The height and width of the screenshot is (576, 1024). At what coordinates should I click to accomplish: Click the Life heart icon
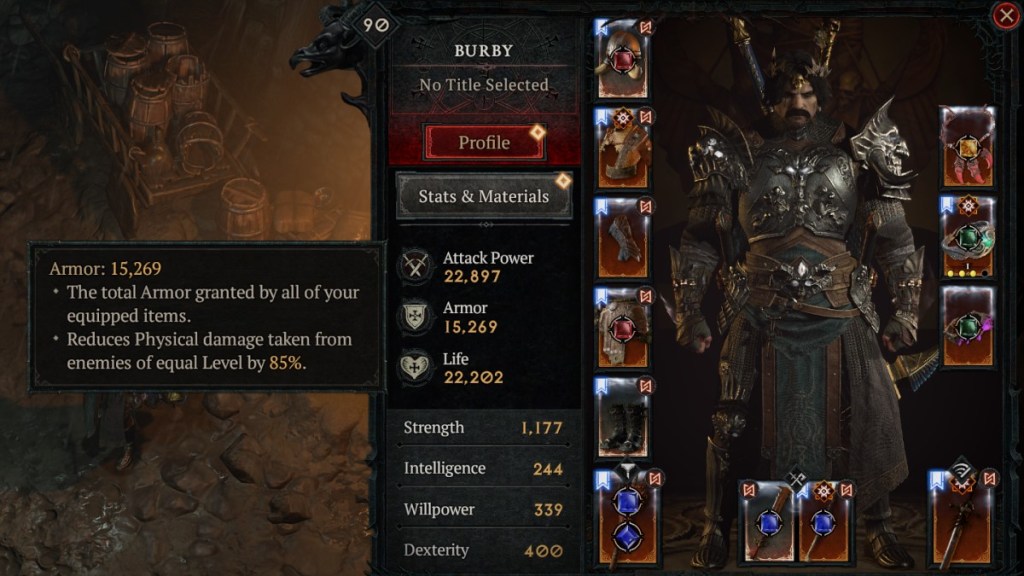[x=415, y=367]
